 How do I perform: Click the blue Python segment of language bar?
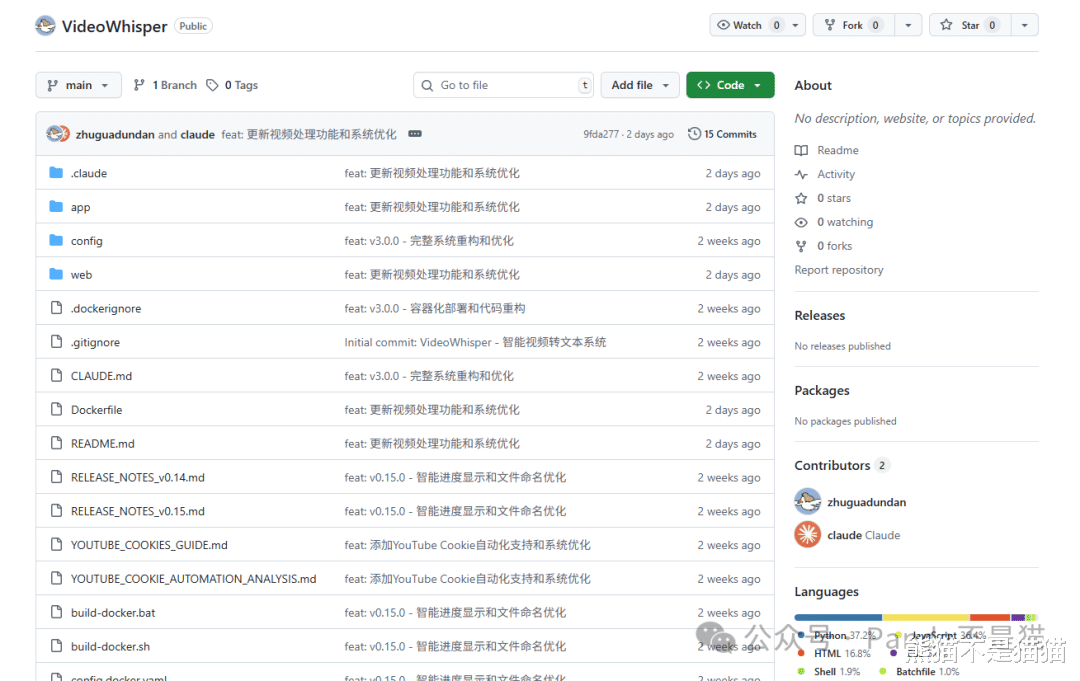[x=838, y=617]
